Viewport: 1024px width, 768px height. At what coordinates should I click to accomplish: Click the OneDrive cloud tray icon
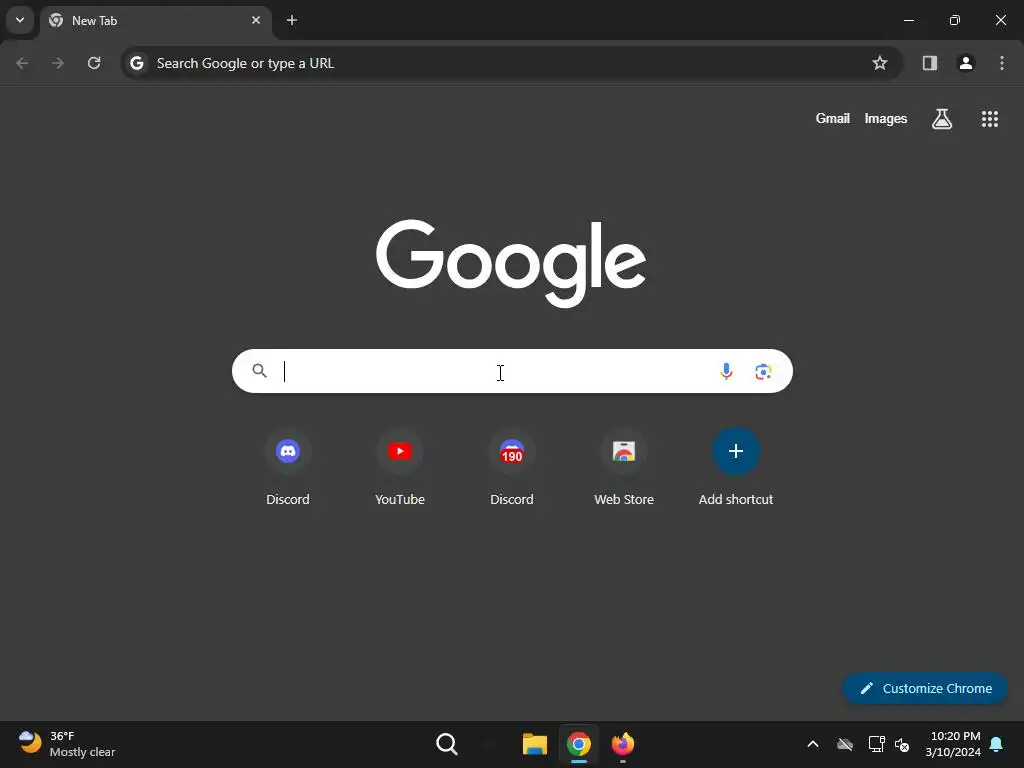pos(845,744)
